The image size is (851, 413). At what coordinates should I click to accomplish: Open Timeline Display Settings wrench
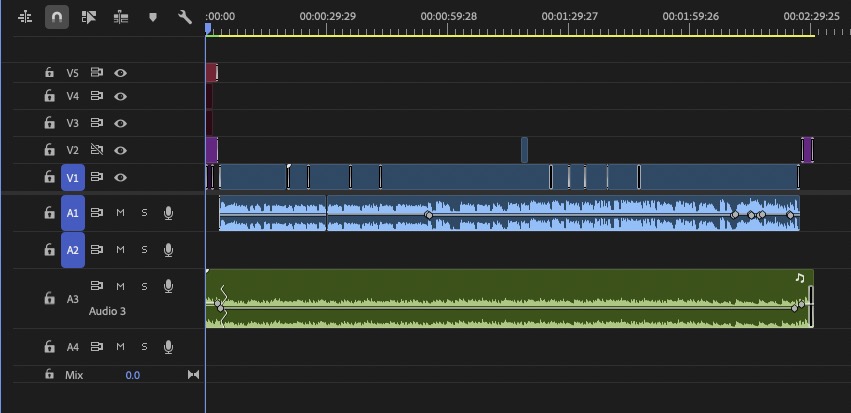[185, 17]
